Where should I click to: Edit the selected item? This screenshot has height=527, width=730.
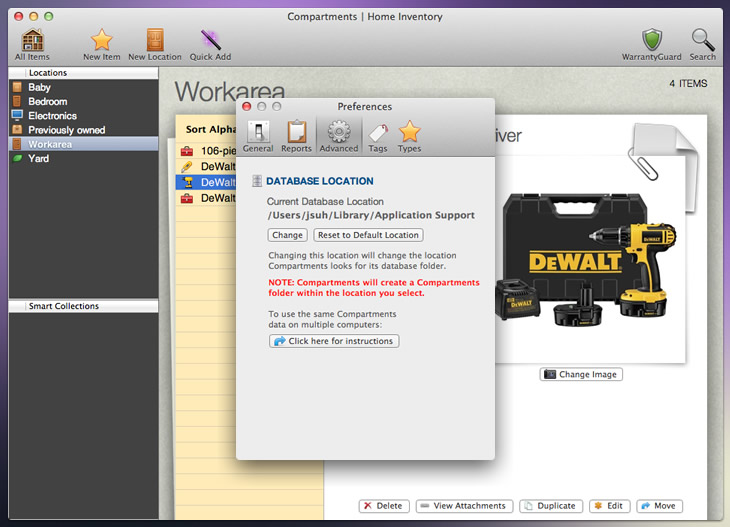[x=609, y=506]
